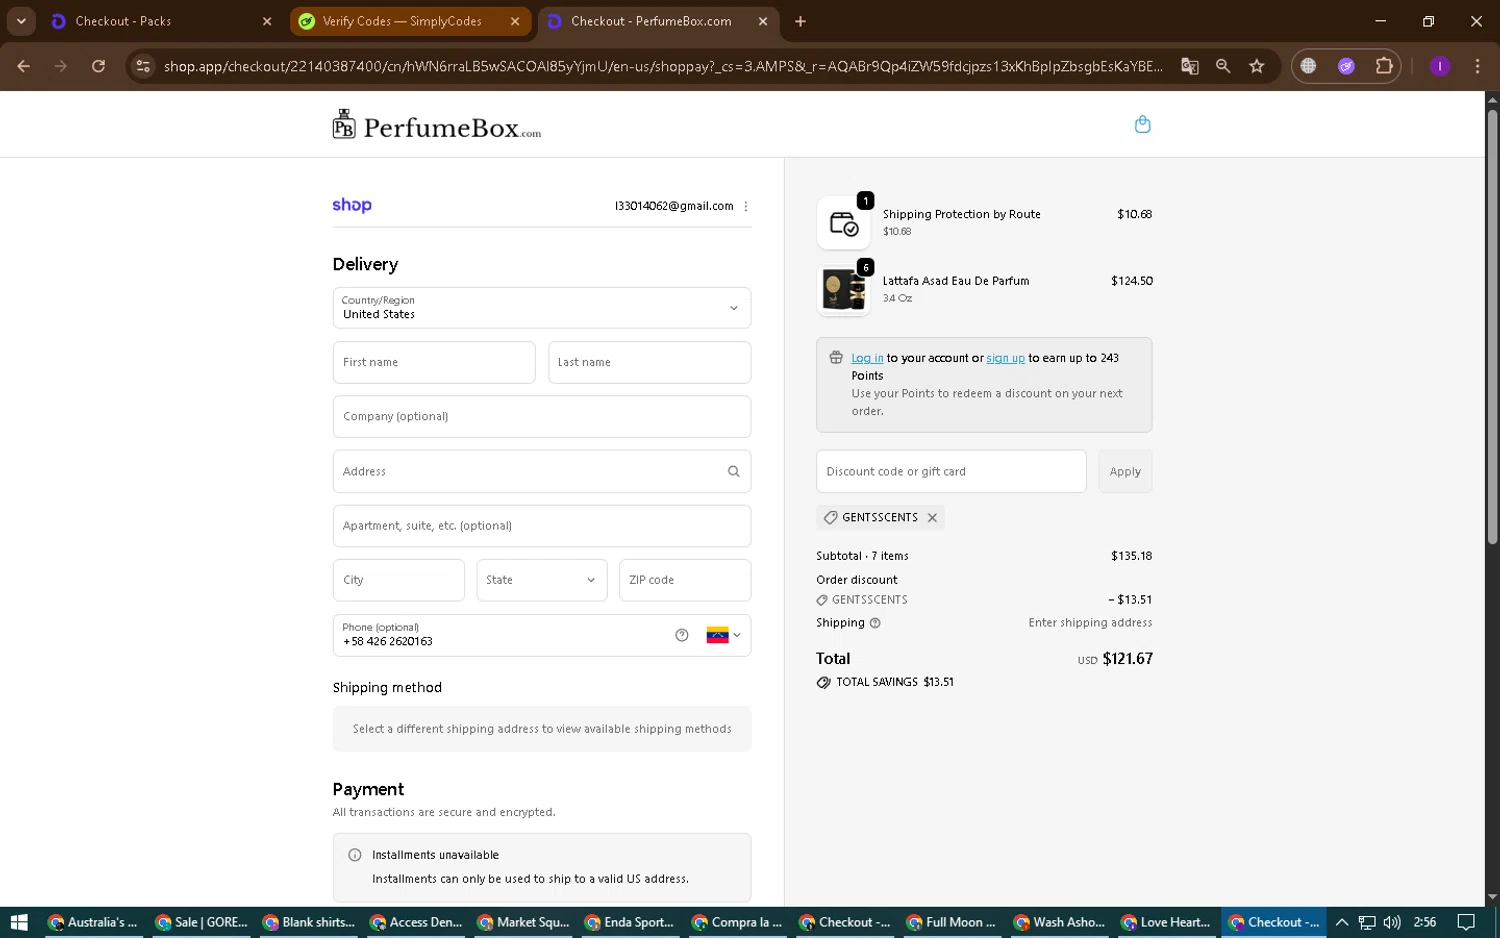Reload the current page

coord(98,66)
